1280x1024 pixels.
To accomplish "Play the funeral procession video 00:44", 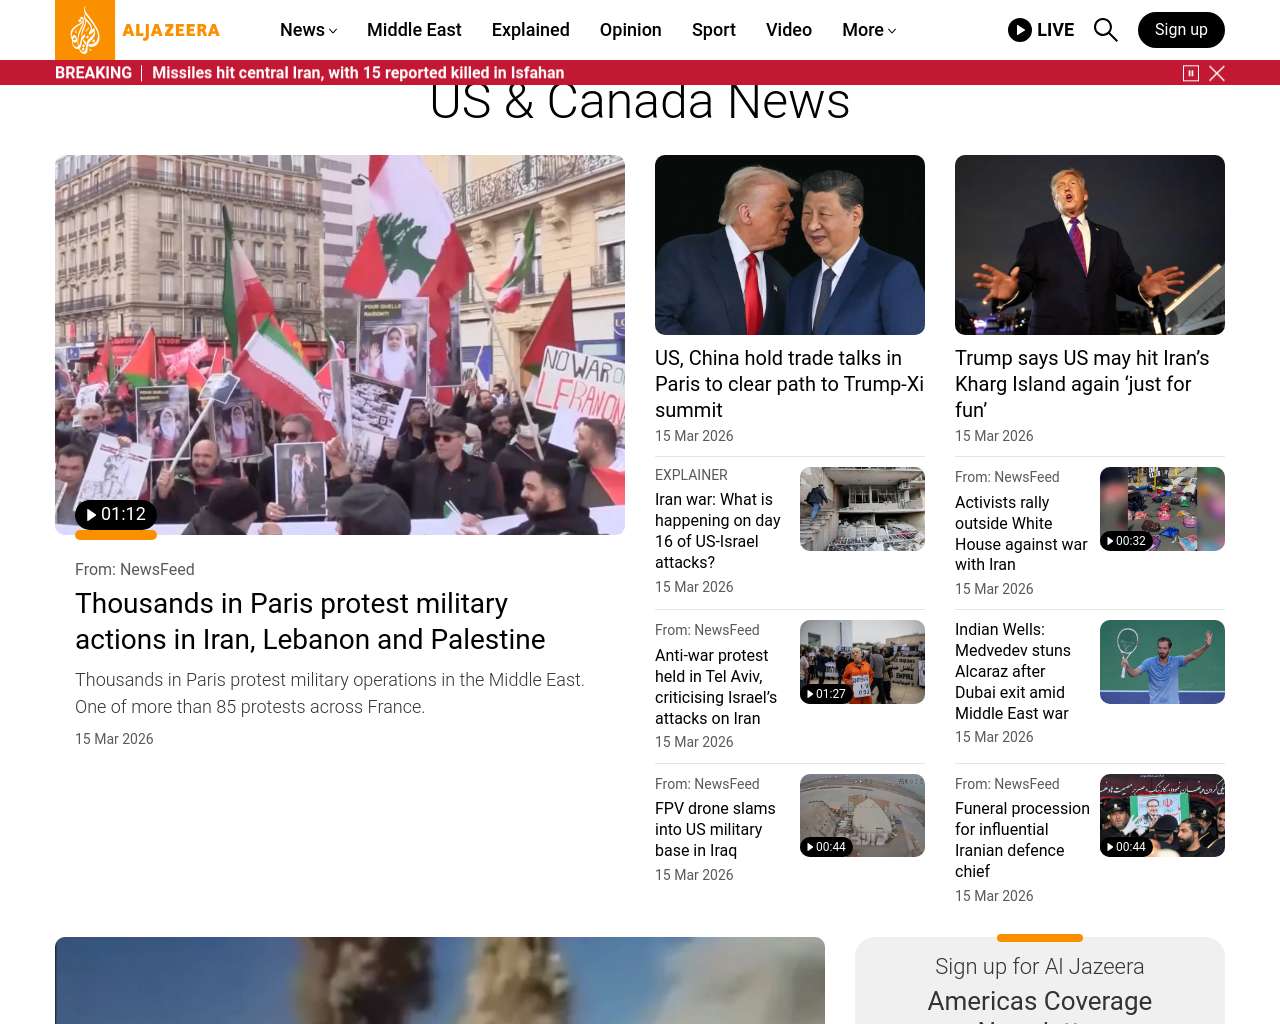I will click(x=1126, y=846).
